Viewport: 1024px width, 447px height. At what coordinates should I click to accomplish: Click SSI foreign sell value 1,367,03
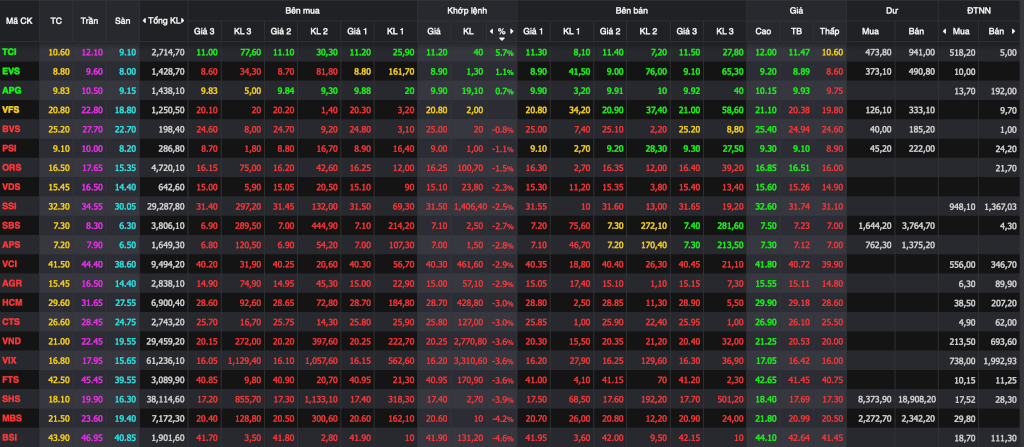pos(1000,206)
